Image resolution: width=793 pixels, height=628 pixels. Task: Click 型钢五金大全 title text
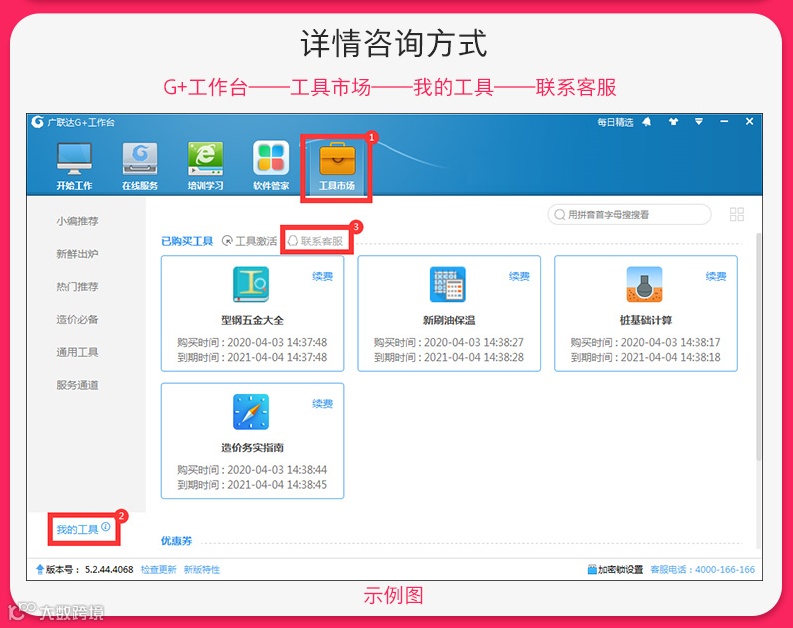[x=252, y=320]
